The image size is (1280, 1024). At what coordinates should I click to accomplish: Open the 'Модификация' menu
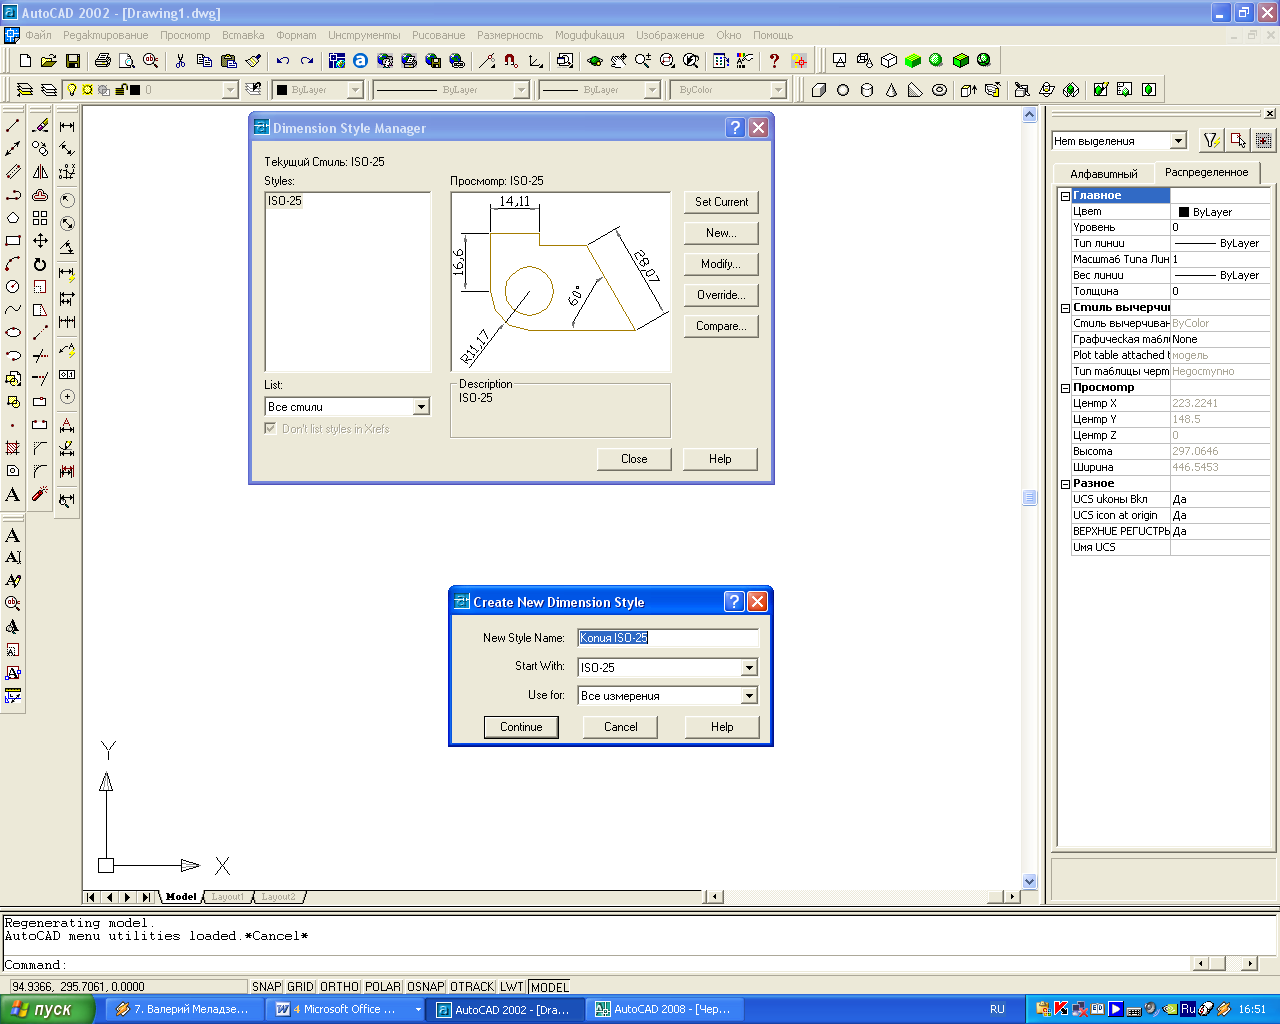pos(590,35)
